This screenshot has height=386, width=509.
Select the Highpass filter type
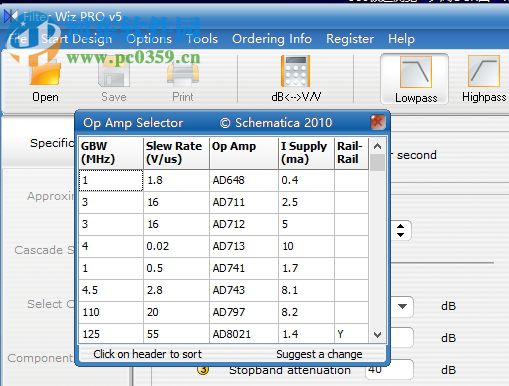coord(484,79)
